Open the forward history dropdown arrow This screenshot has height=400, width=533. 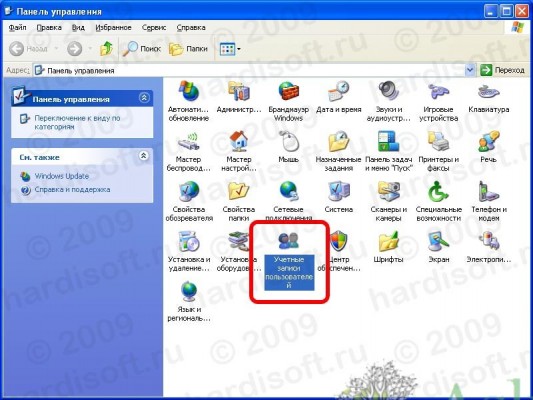point(90,49)
